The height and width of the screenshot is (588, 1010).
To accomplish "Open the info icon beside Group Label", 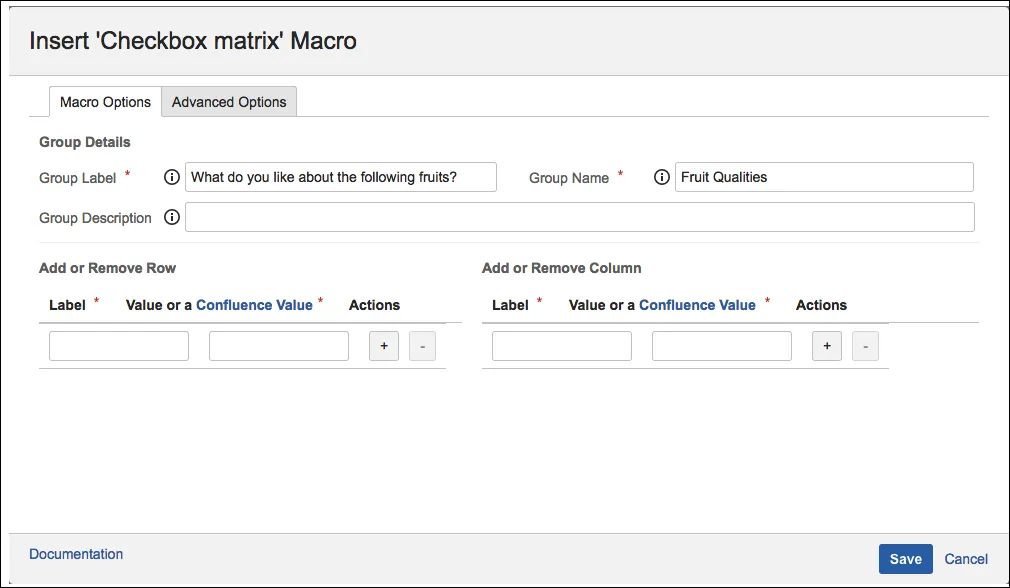I will pyautogui.click(x=171, y=177).
